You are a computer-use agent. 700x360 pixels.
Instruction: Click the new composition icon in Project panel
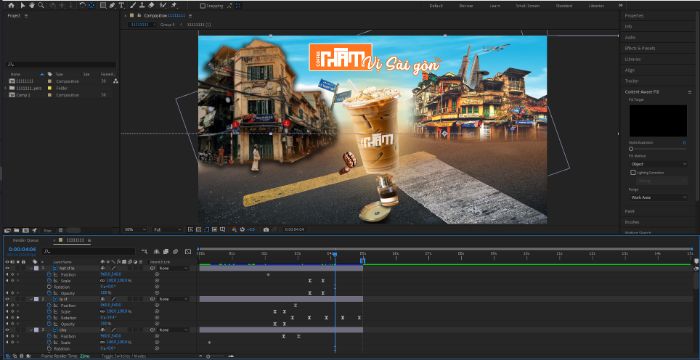pyautogui.click(x=25, y=230)
